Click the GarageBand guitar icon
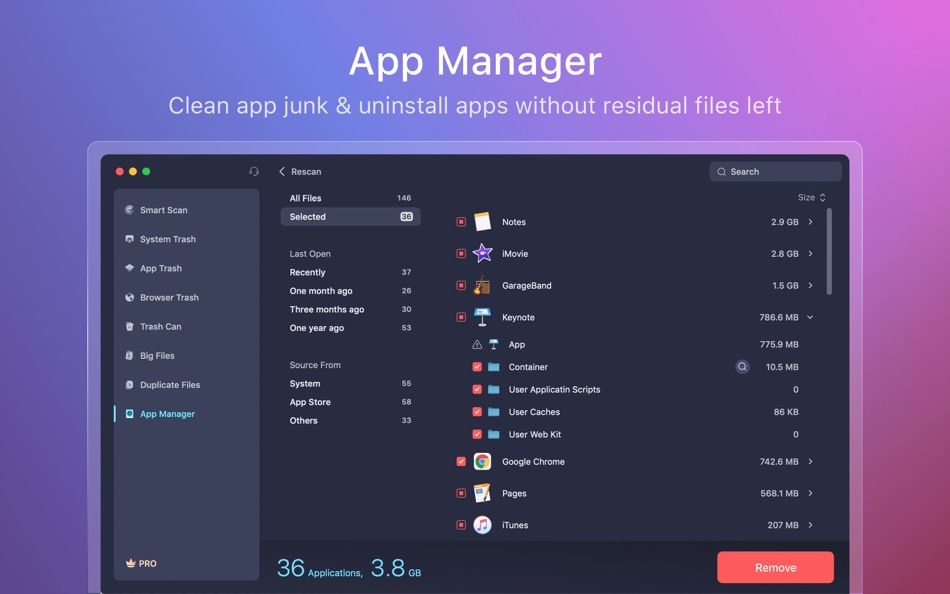The height and width of the screenshot is (594, 950). [x=482, y=285]
